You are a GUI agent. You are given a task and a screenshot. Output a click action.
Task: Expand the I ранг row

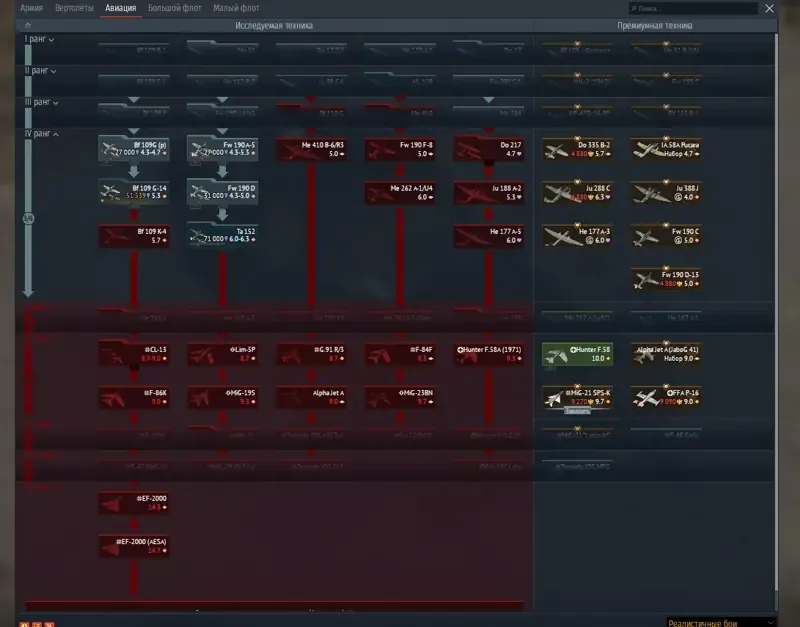click(39, 39)
